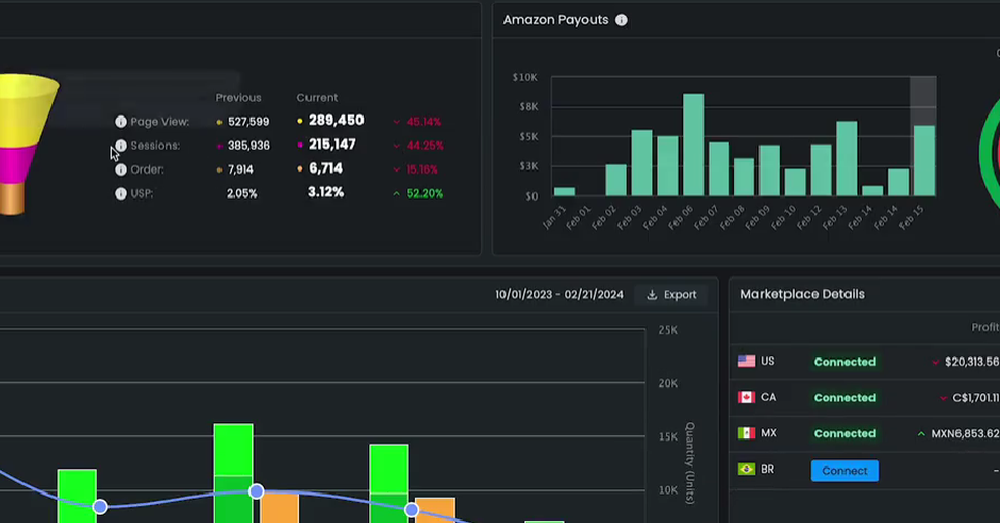Click the Feb 06 payout bar
The image size is (1000, 523).
point(693,145)
